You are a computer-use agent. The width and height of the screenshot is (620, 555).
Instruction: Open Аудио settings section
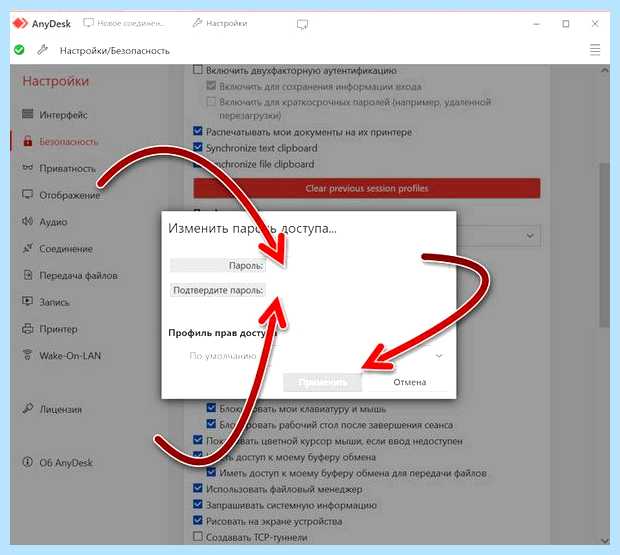[53, 222]
